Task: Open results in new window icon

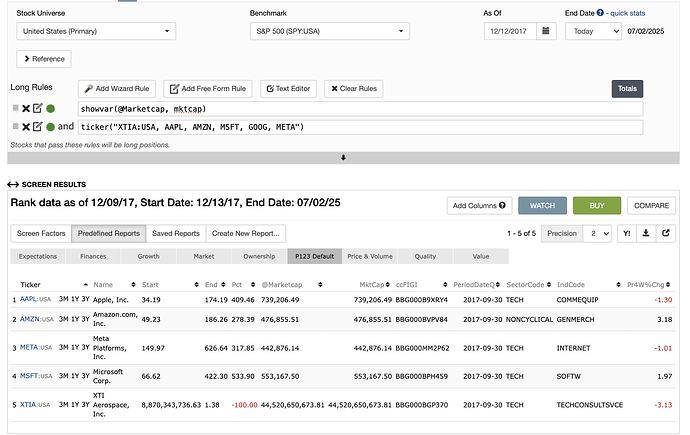Action: coord(665,234)
